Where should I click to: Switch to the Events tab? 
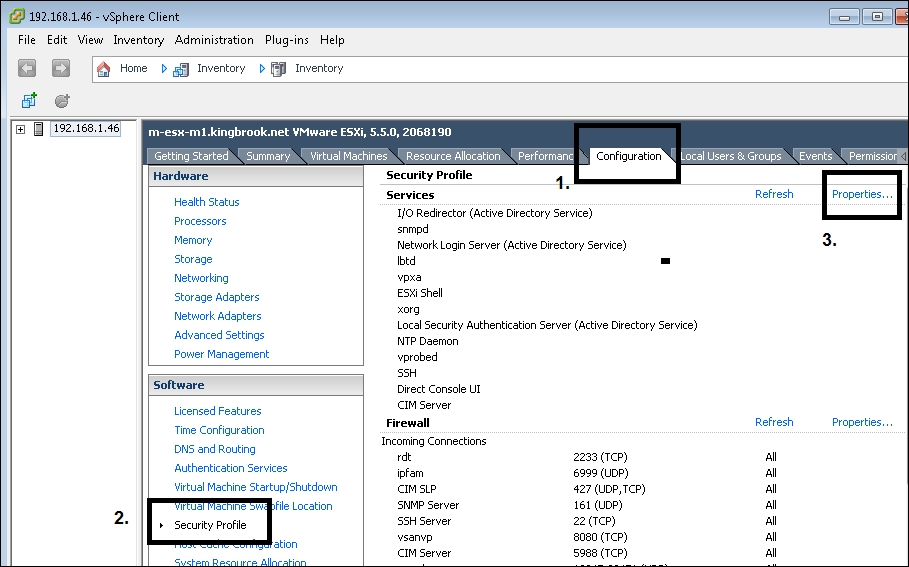[x=815, y=156]
